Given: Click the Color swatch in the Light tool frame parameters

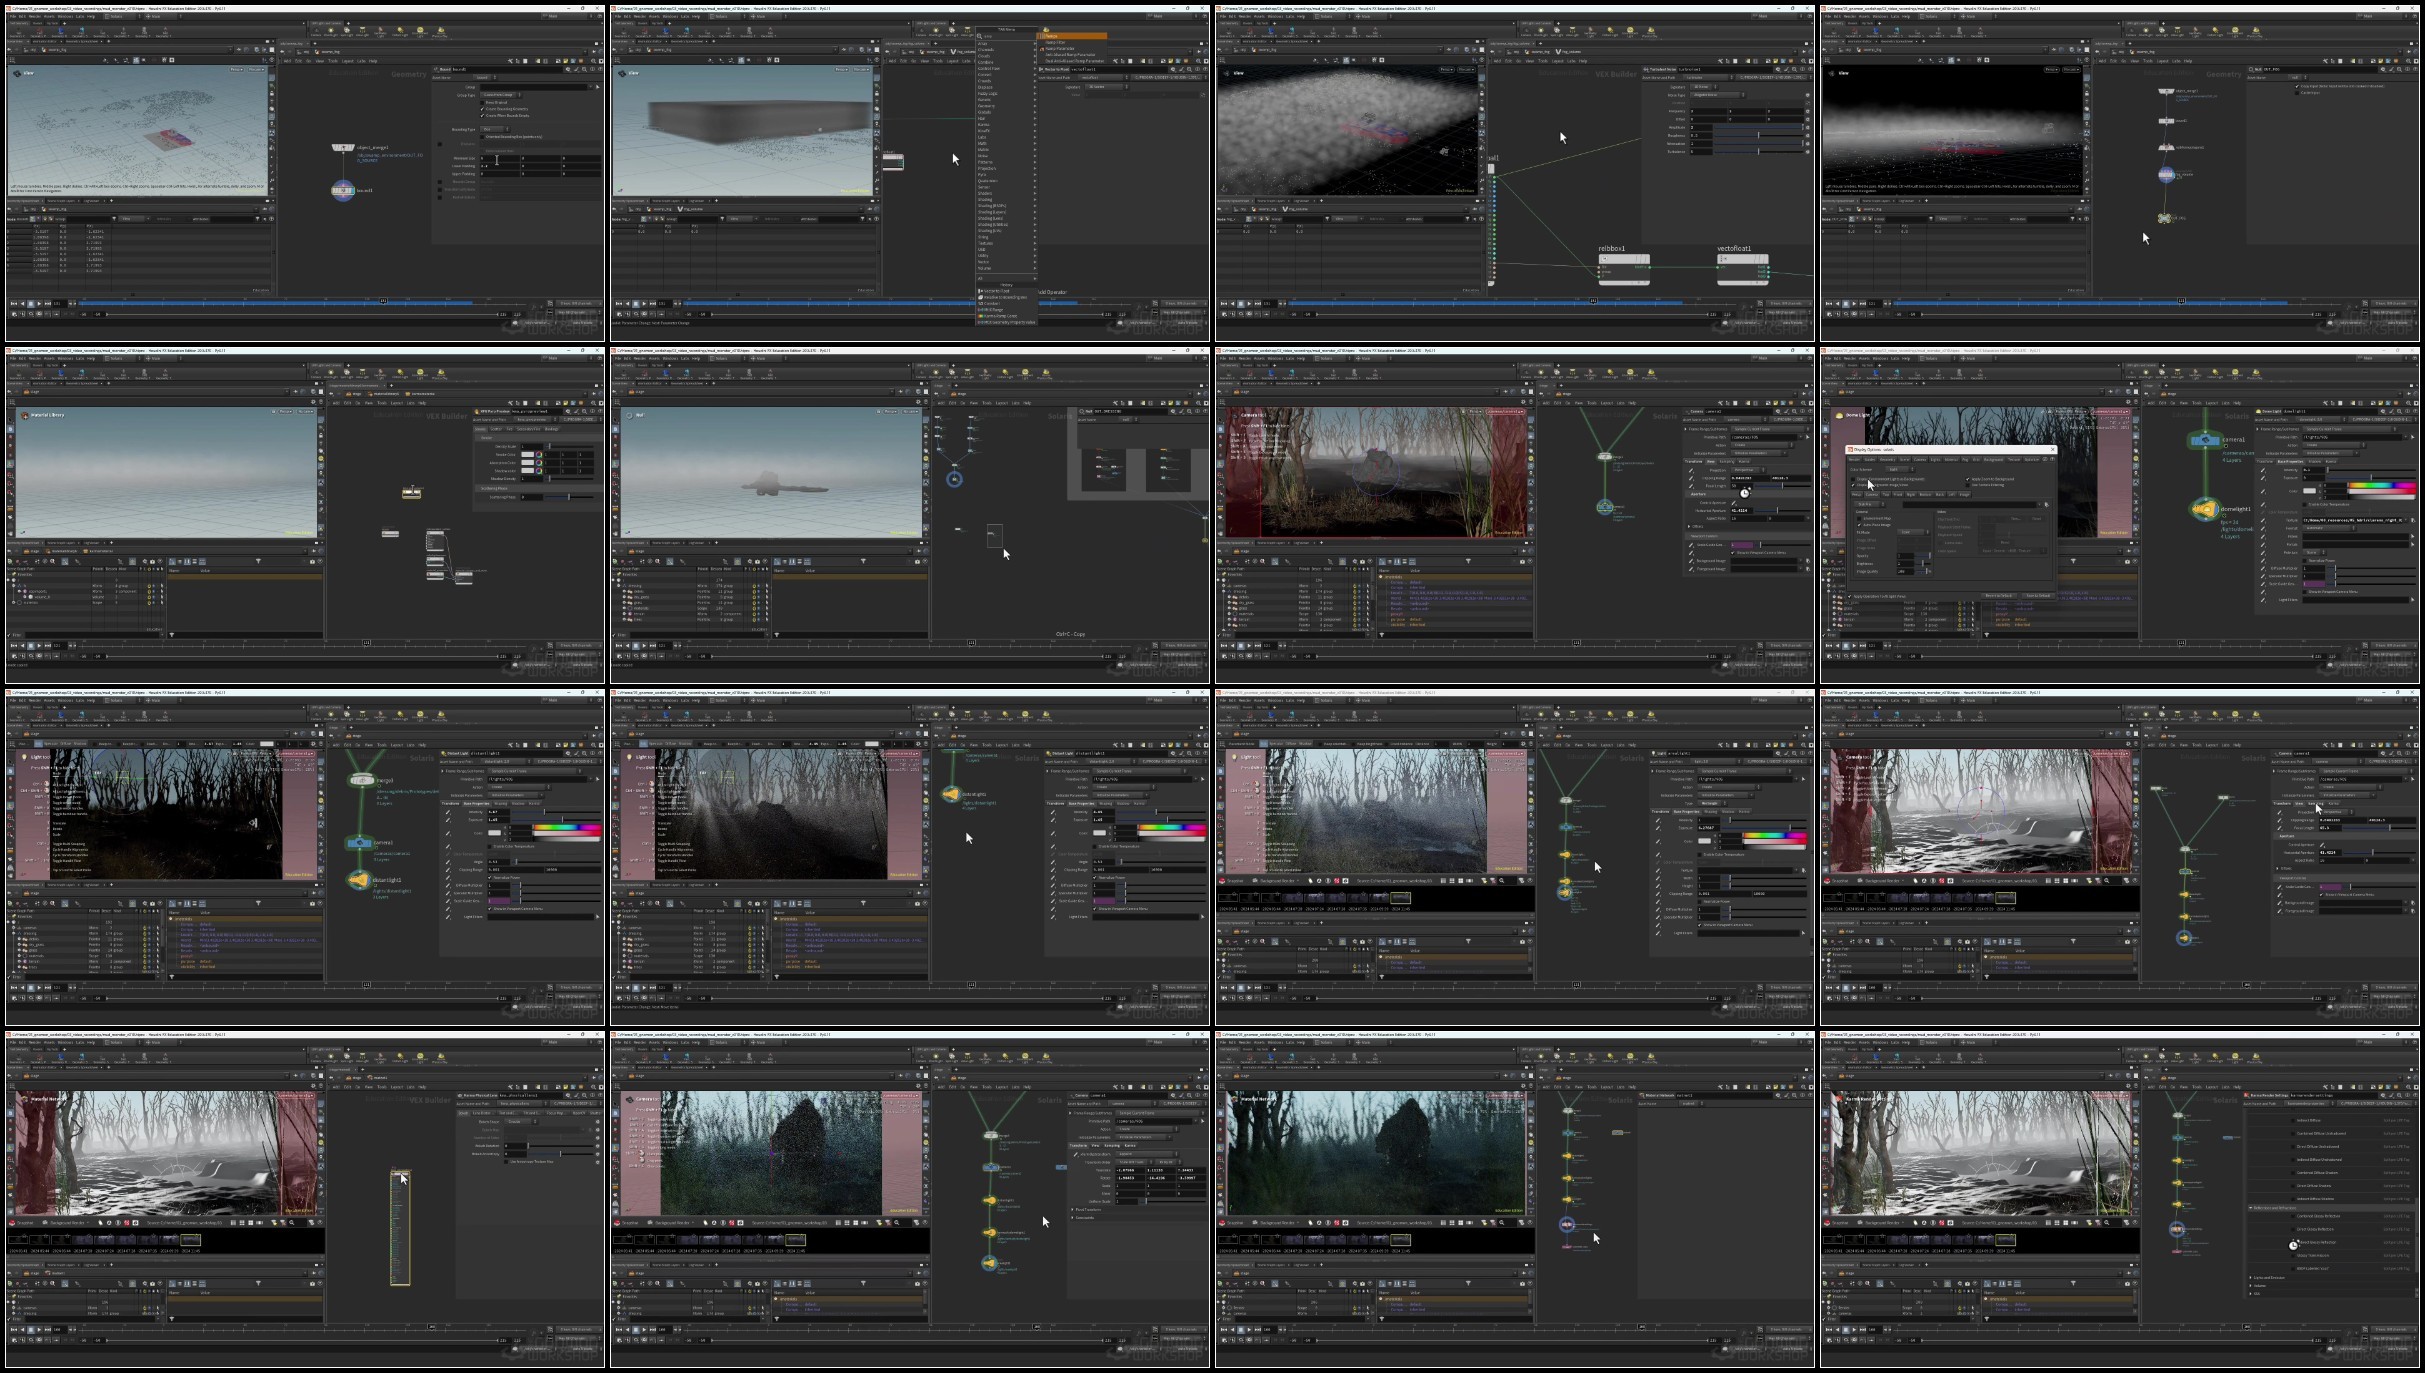Looking at the screenshot, I should click(x=494, y=833).
